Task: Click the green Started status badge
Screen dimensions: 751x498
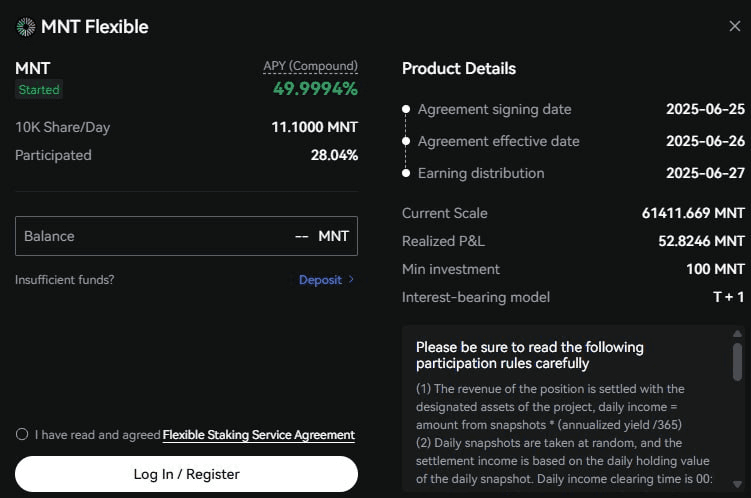Action: pyautogui.click(x=39, y=90)
